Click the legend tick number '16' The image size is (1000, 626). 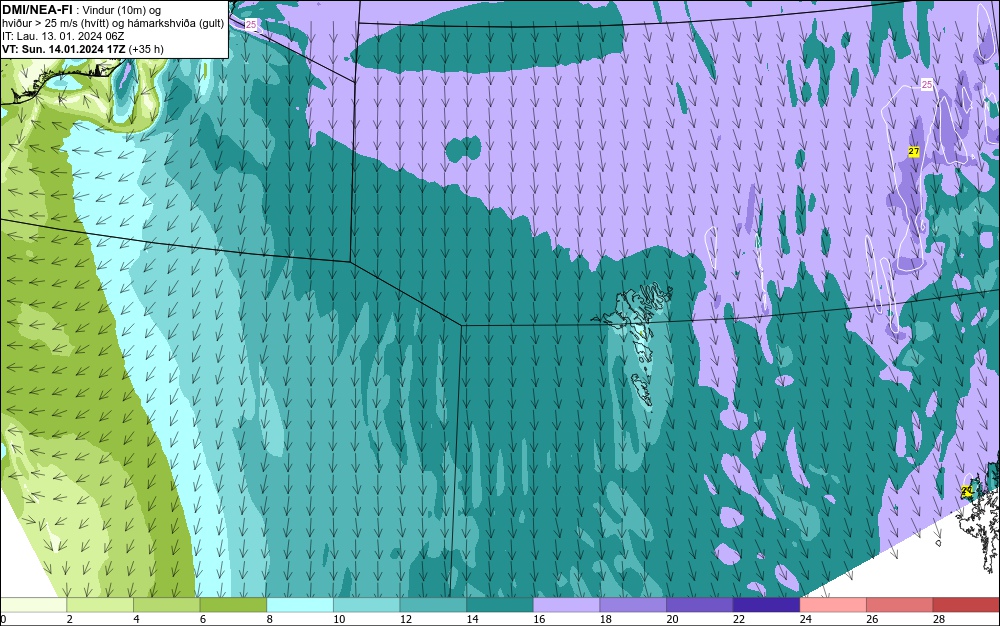(539, 619)
